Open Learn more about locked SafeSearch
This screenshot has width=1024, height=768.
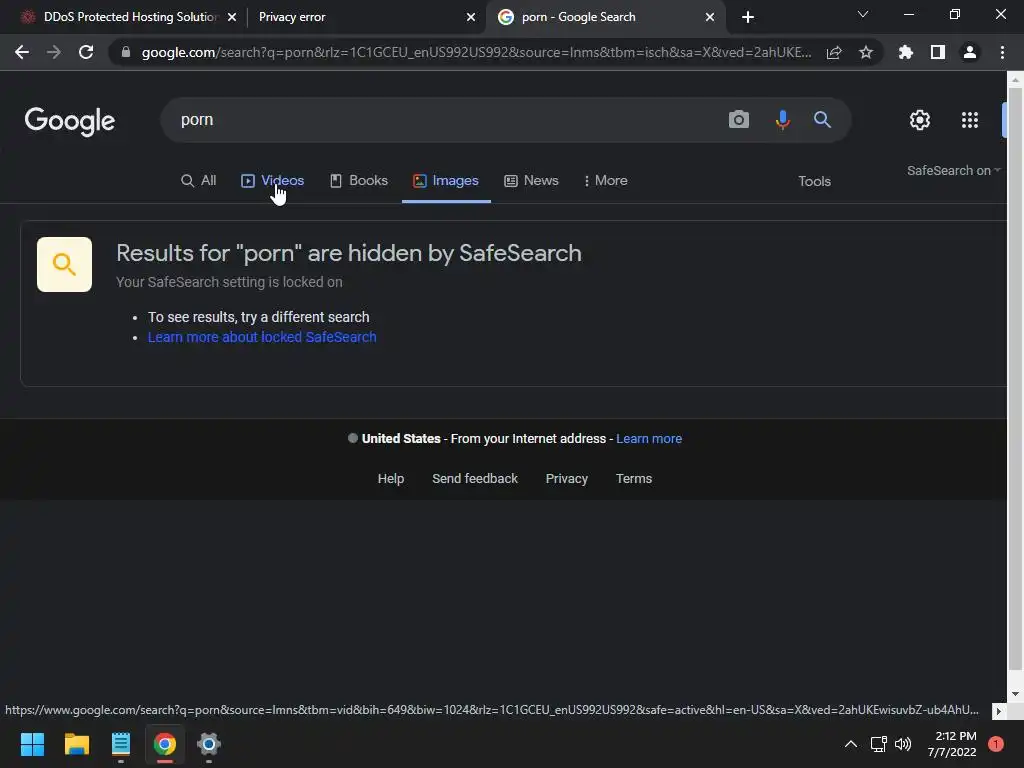tap(262, 337)
